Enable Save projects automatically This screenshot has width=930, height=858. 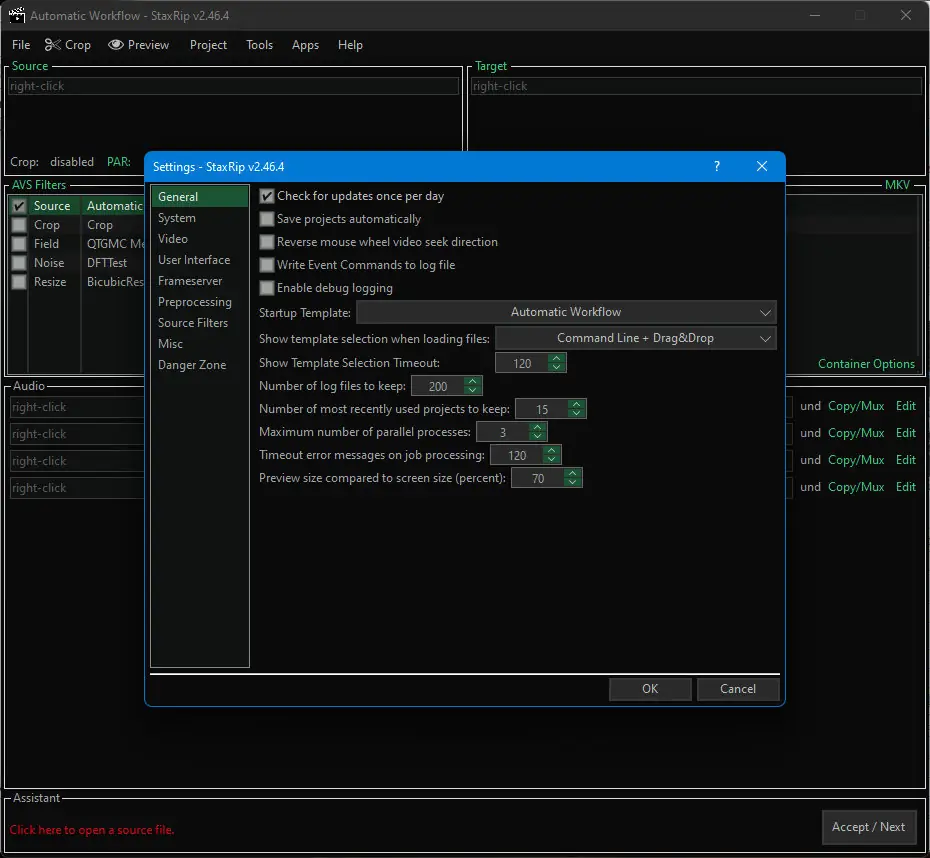pos(267,219)
